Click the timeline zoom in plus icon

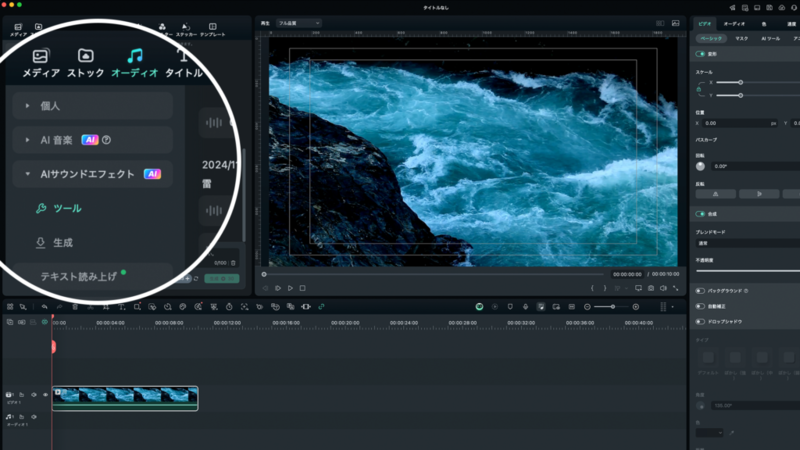636,307
